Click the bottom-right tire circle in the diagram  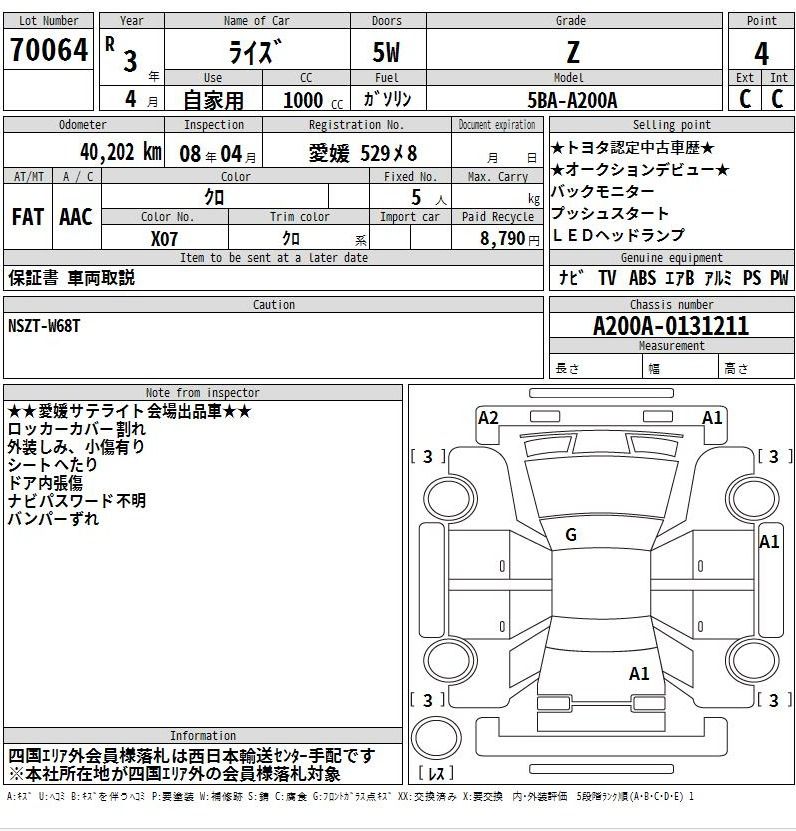click(x=751, y=658)
